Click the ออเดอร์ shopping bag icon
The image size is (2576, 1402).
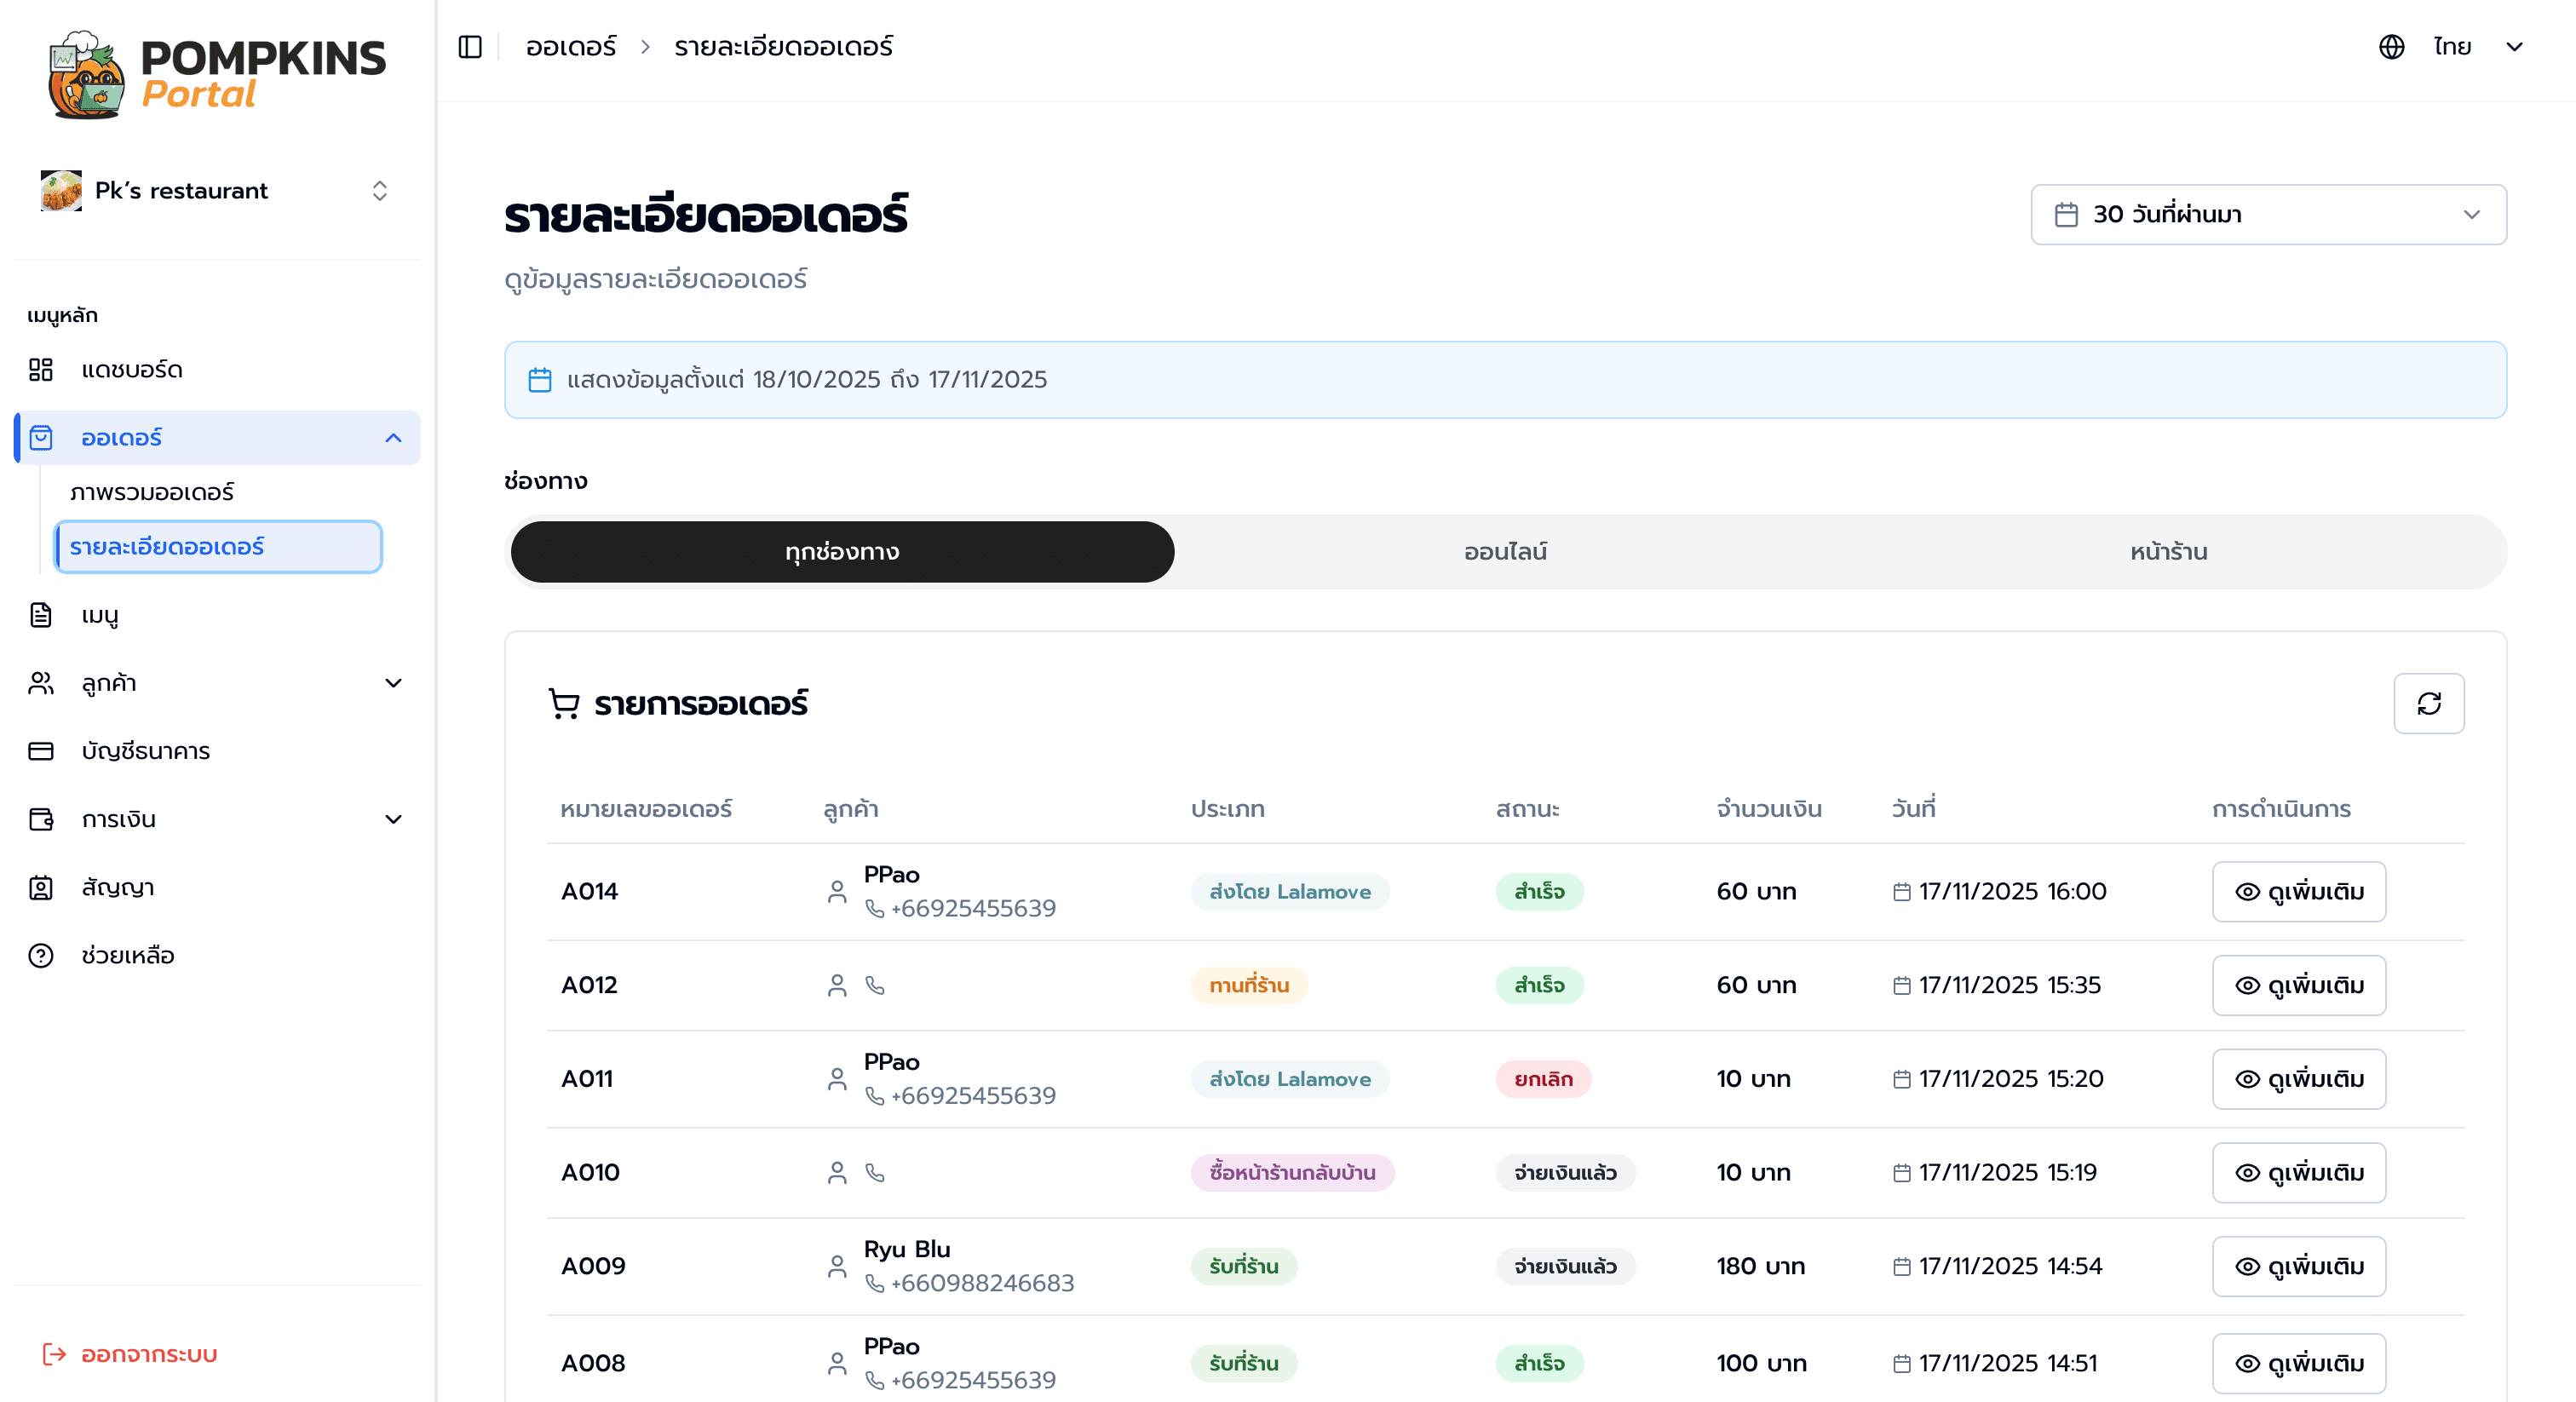41,438
